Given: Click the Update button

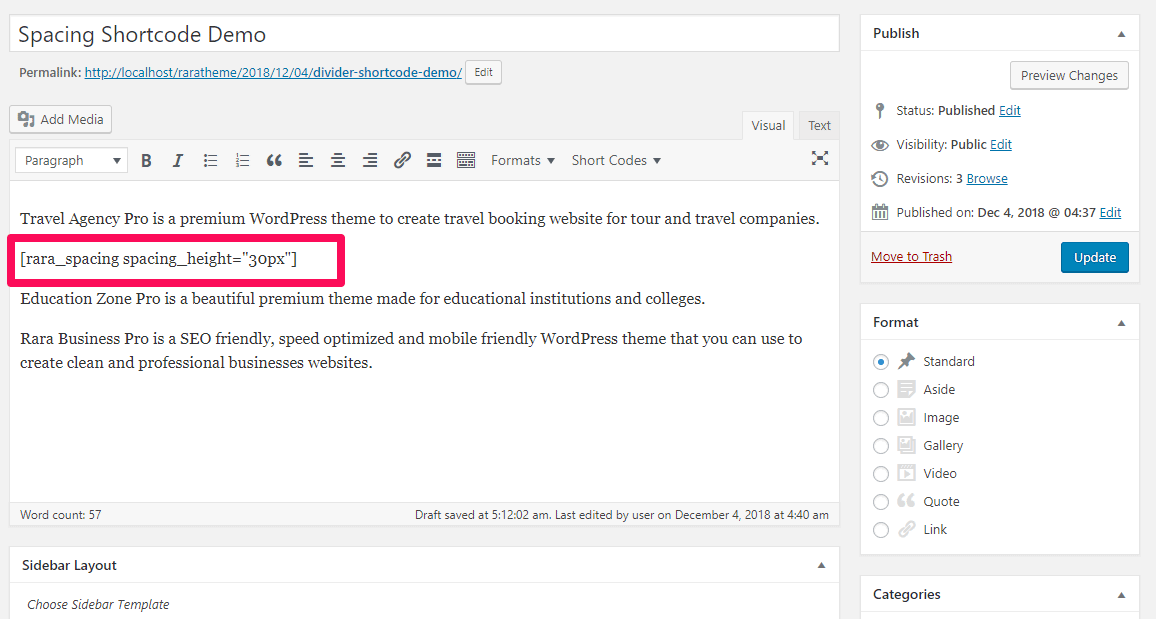Looking at the screenshot, I should (x=1094, y=257).
